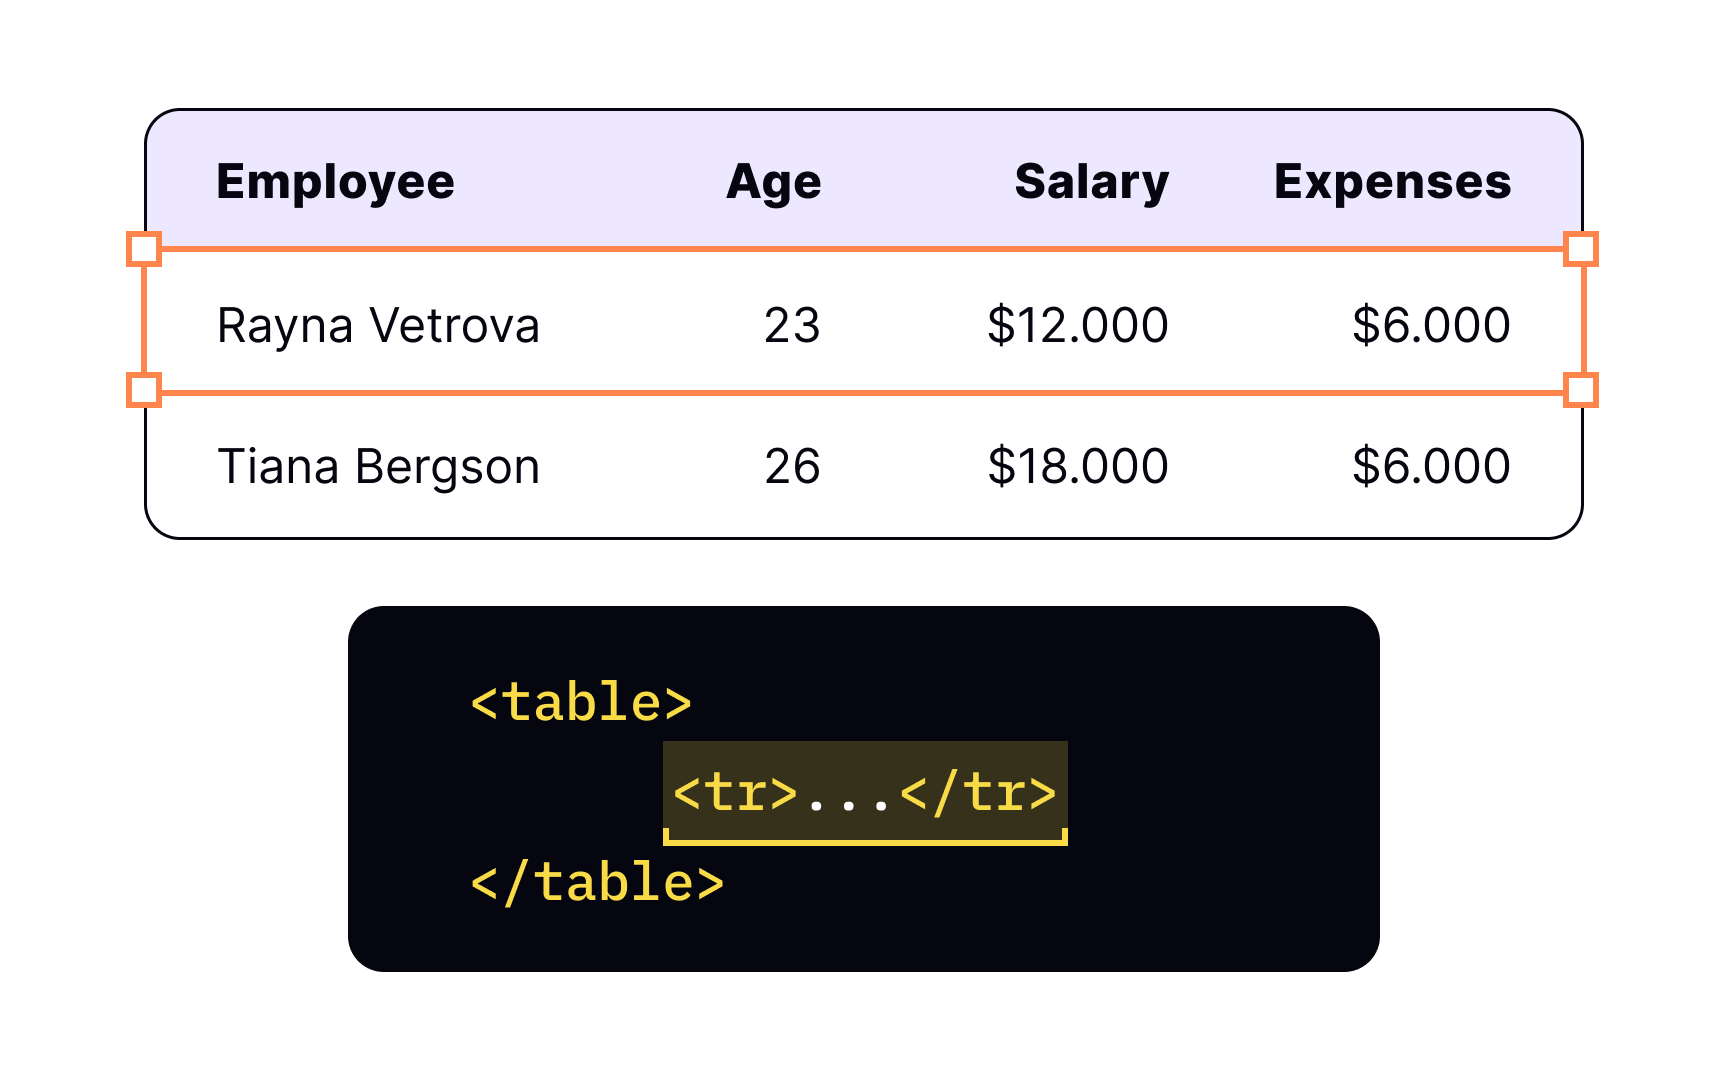Click the top-right orange selection handle
1728x1080 pixels.
coord(1581,249)
